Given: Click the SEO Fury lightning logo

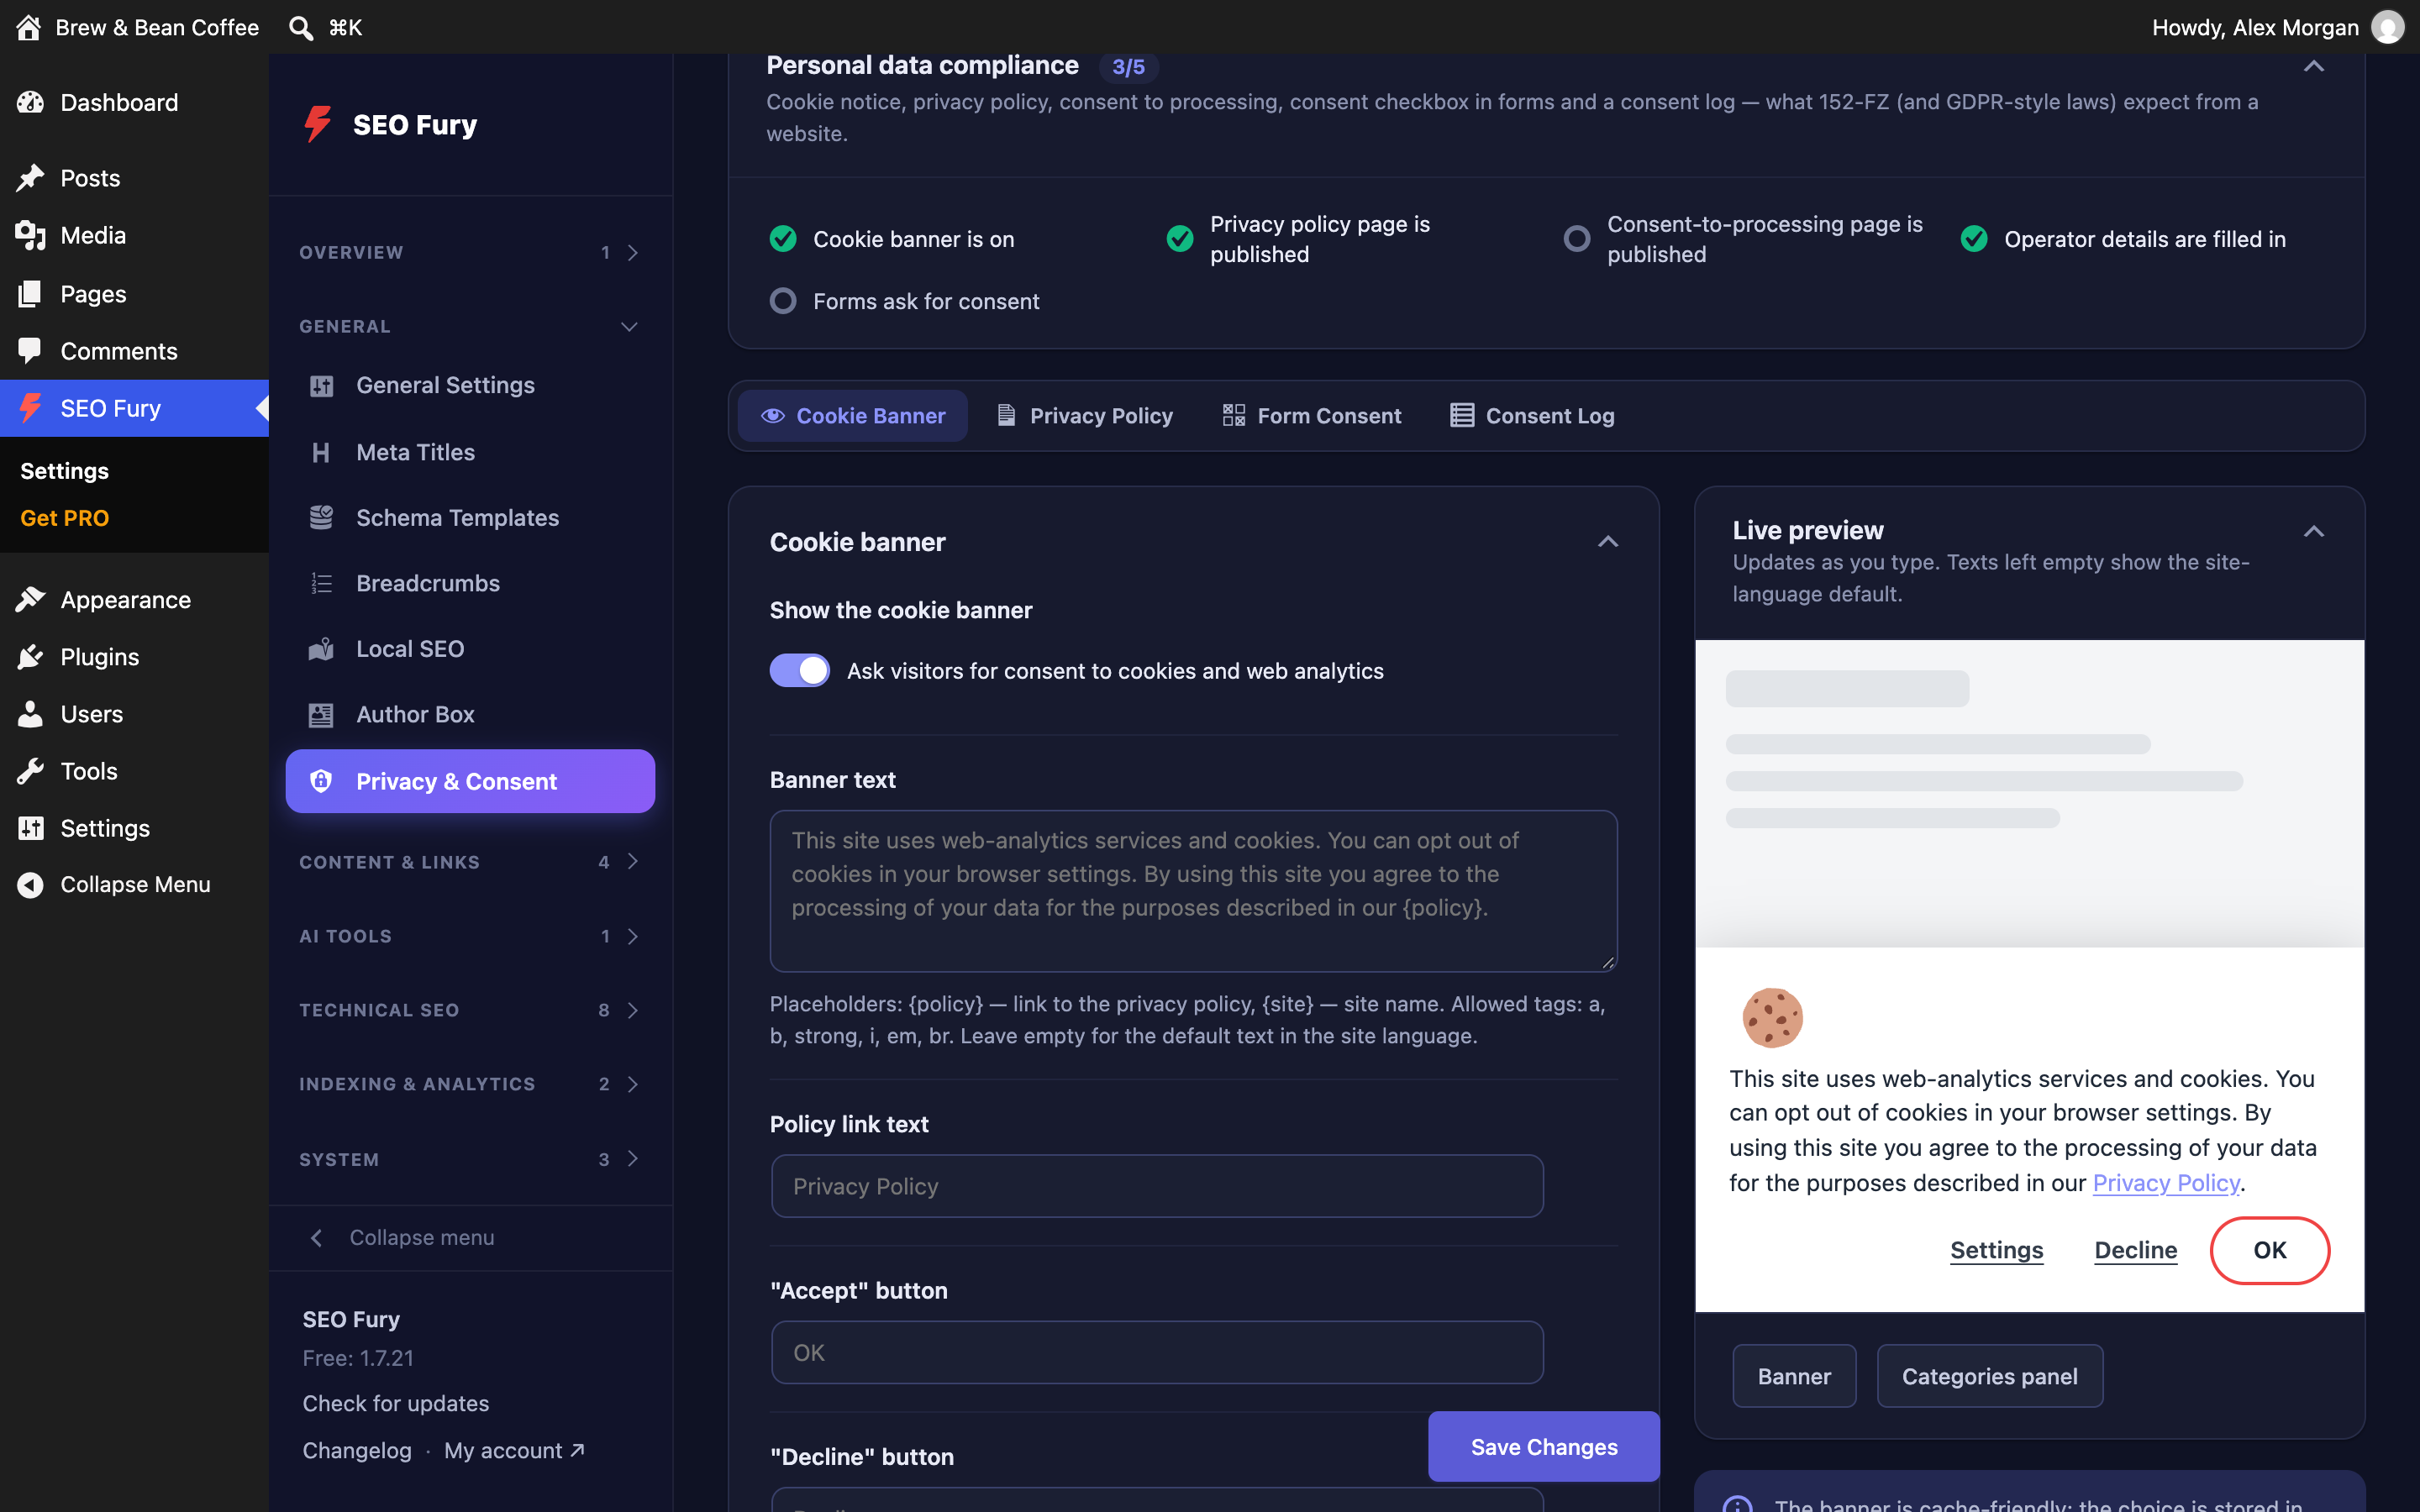Looking at the screenshot, I should [x=318, y=124].
